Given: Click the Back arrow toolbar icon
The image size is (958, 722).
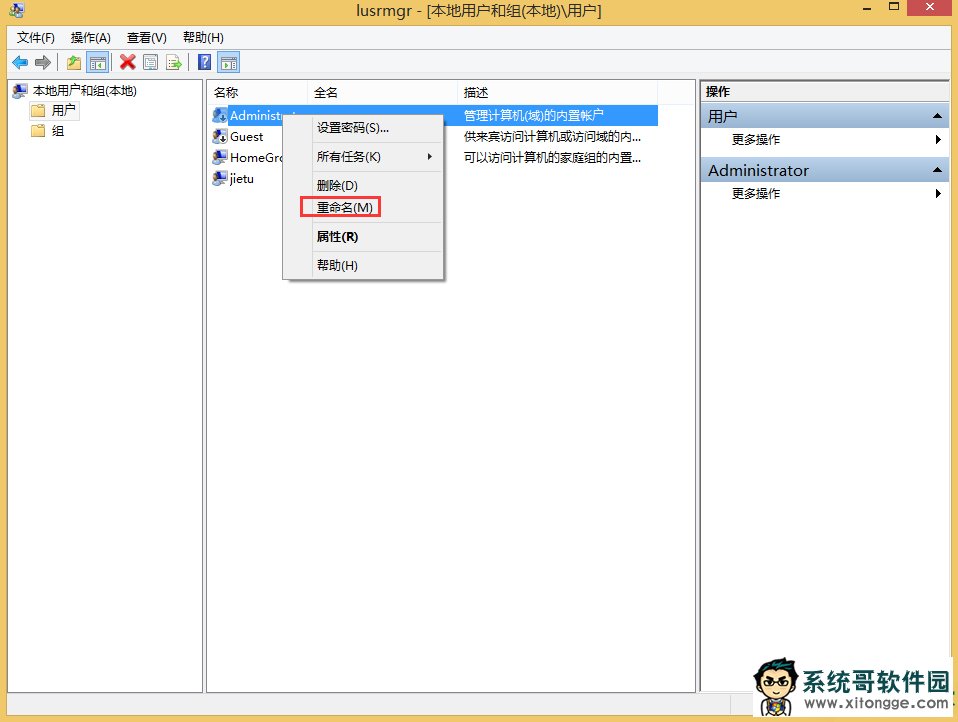Looking at the screenshot, I should point(20,62).
